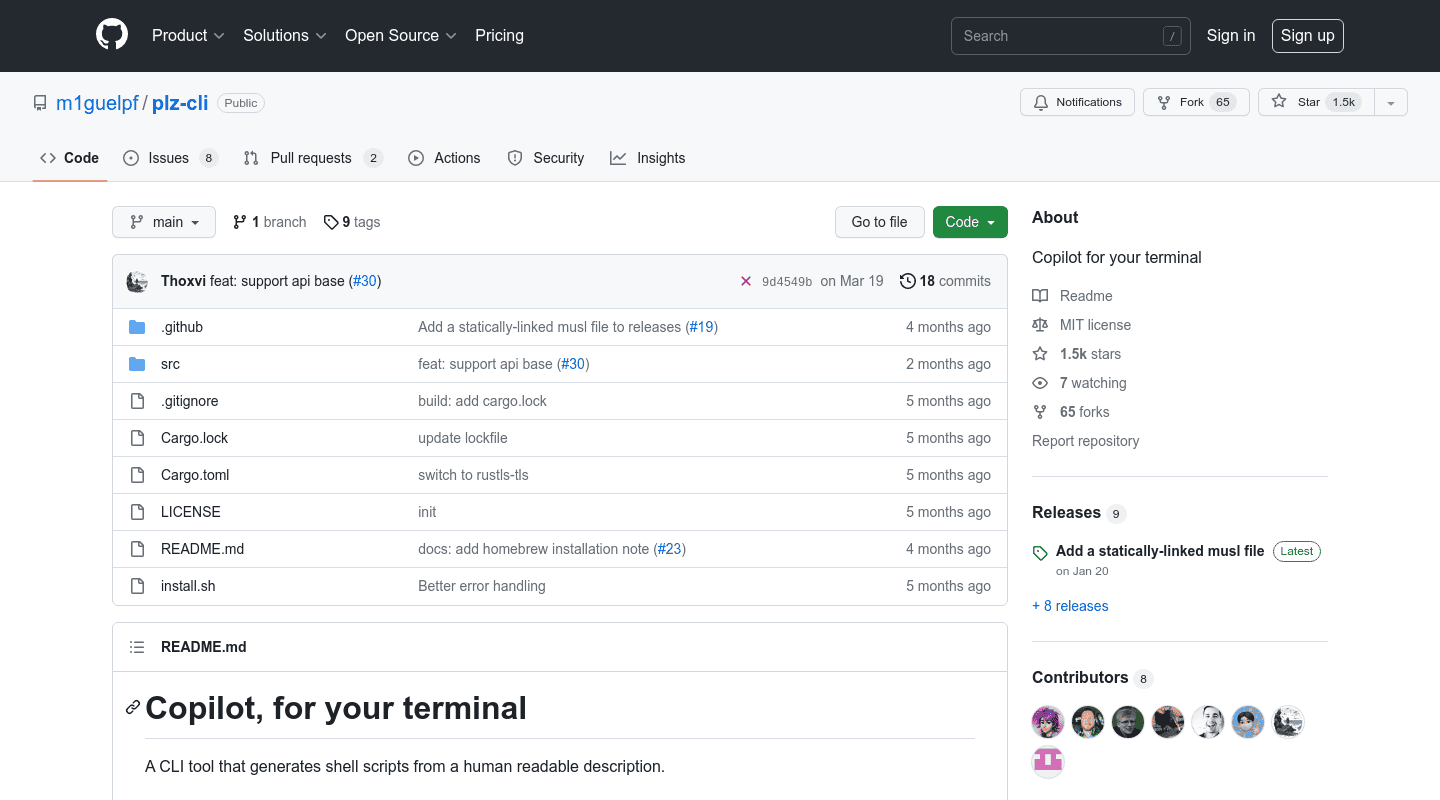The image size is (1440, 800).
Task: View the 1.5k stars link
Action: pyautogui.click(x=1077, y=354)
